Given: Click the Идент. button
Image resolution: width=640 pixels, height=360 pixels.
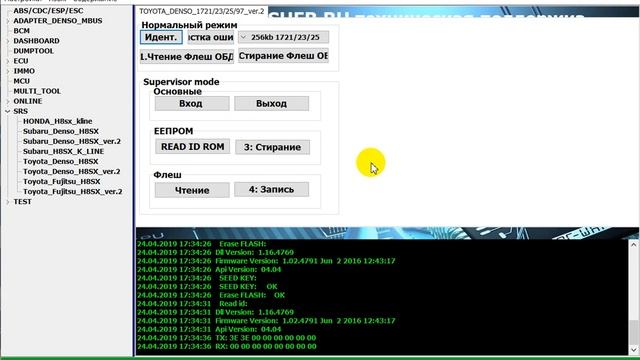Looking at the screenshot, I should (x=161, y=37).
